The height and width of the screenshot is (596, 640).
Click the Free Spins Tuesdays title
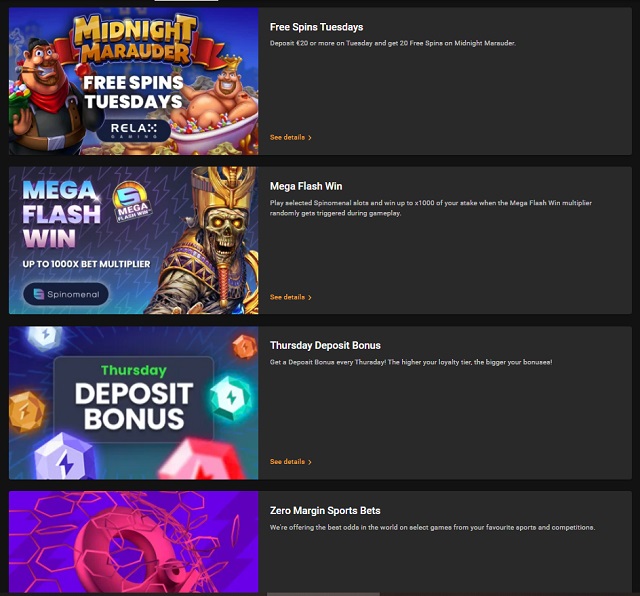tap(316, 27)
